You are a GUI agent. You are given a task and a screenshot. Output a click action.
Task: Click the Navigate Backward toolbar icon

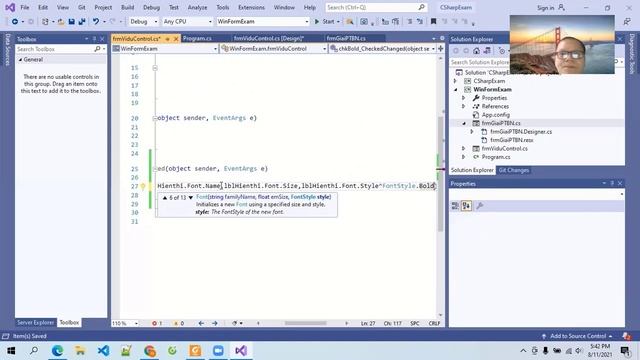pos(15,22)
